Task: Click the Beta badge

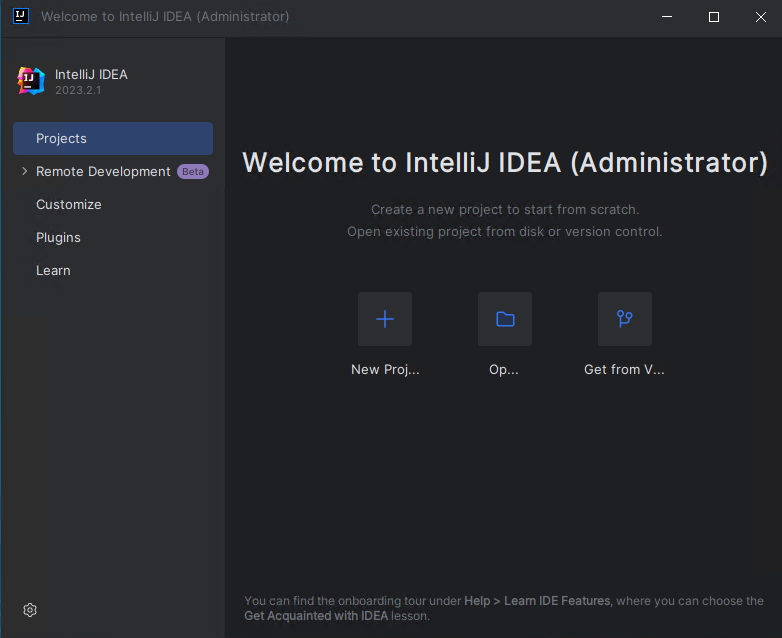Action: pyautogui.click(x=193, y=172)
